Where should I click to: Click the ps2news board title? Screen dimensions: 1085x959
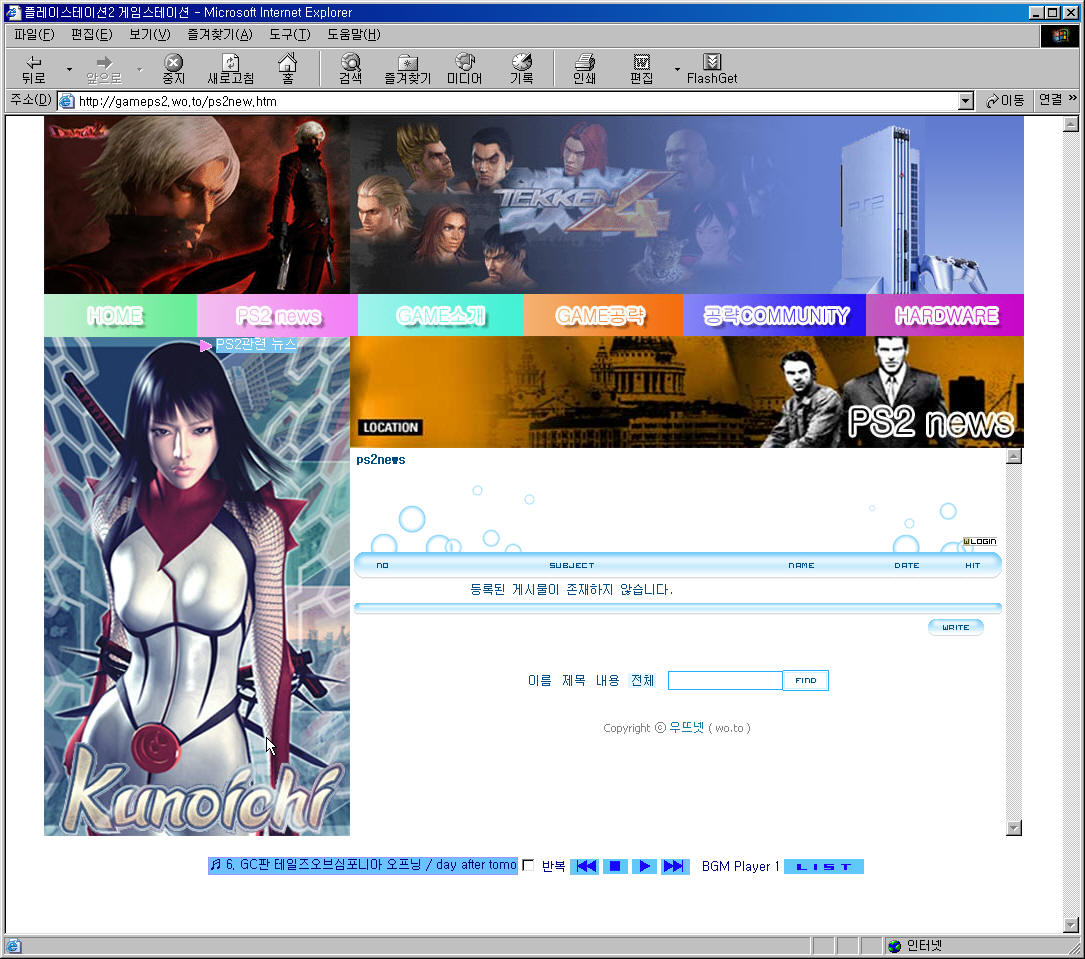click(381, 459)
